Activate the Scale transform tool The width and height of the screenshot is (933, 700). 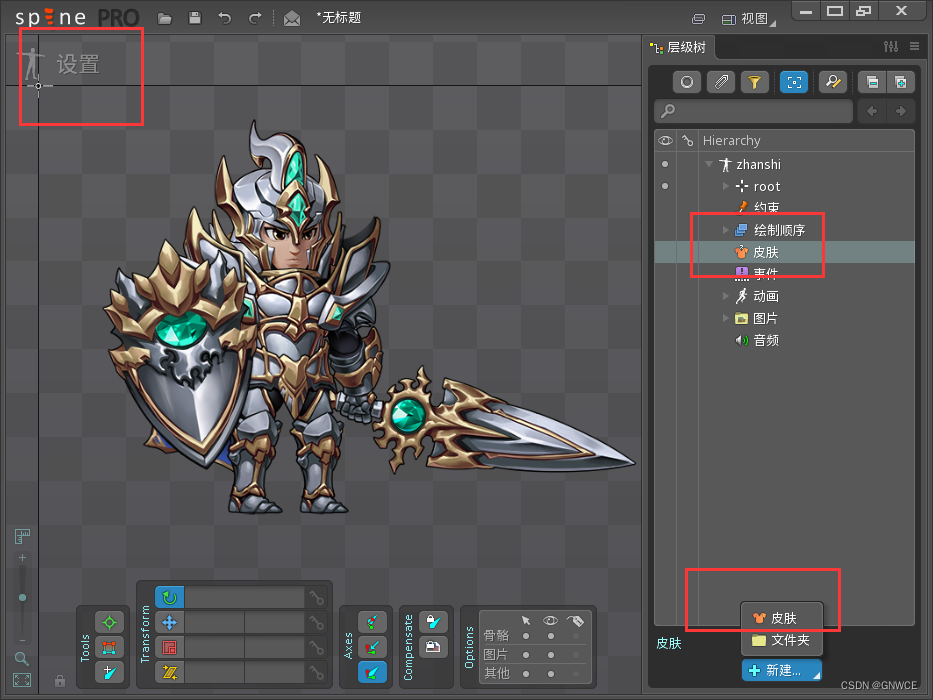click(x=170, y=648)
